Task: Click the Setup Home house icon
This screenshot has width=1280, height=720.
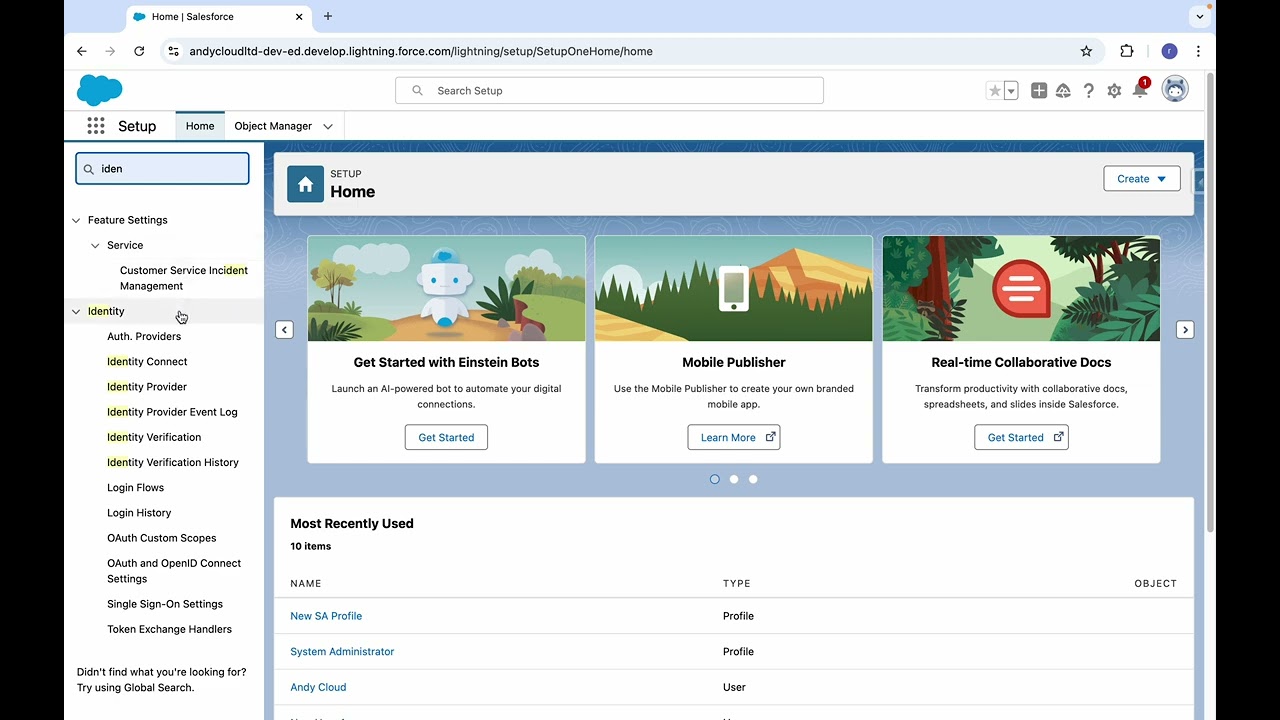Action: 305,184
